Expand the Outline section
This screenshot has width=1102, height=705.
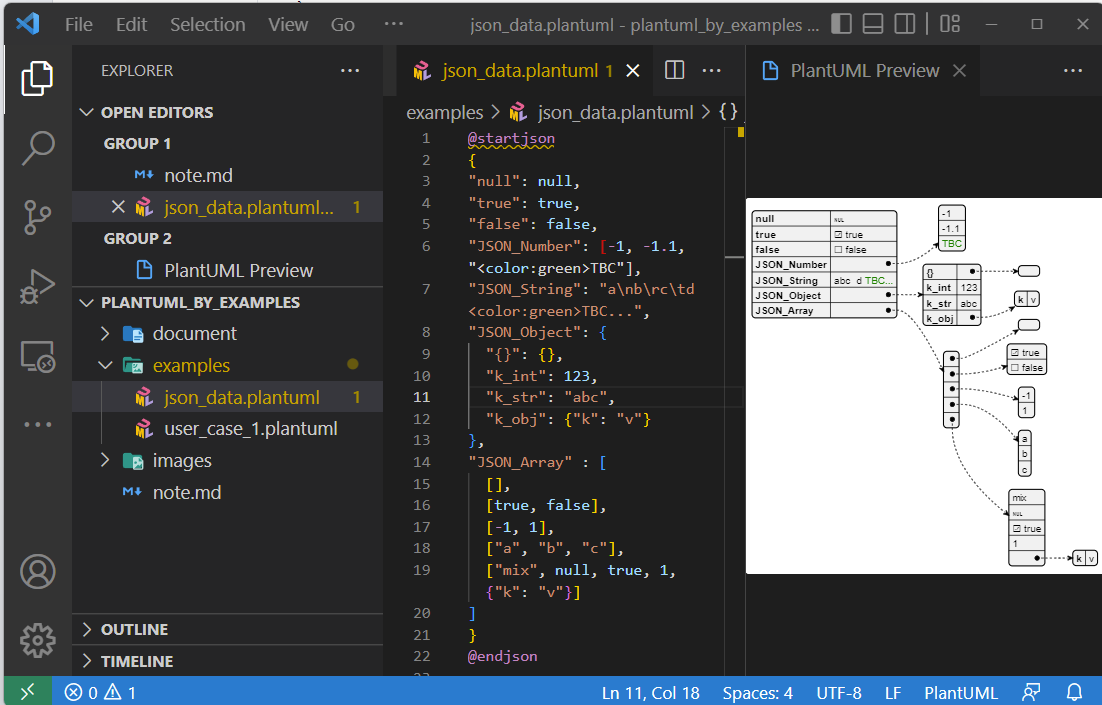click(227, 630)
